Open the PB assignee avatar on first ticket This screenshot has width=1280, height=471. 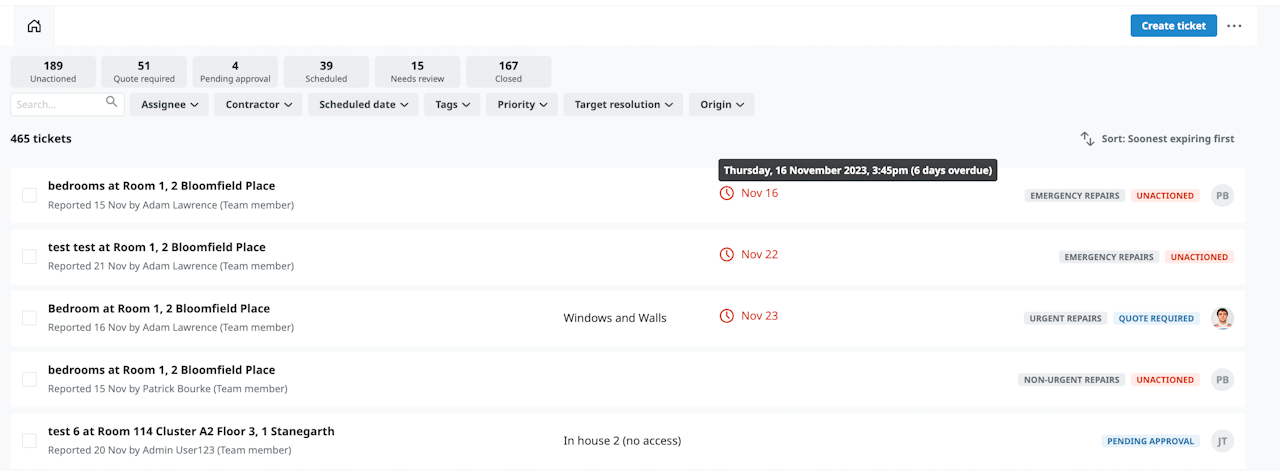pyautogui.click(x=1222, y=195)
